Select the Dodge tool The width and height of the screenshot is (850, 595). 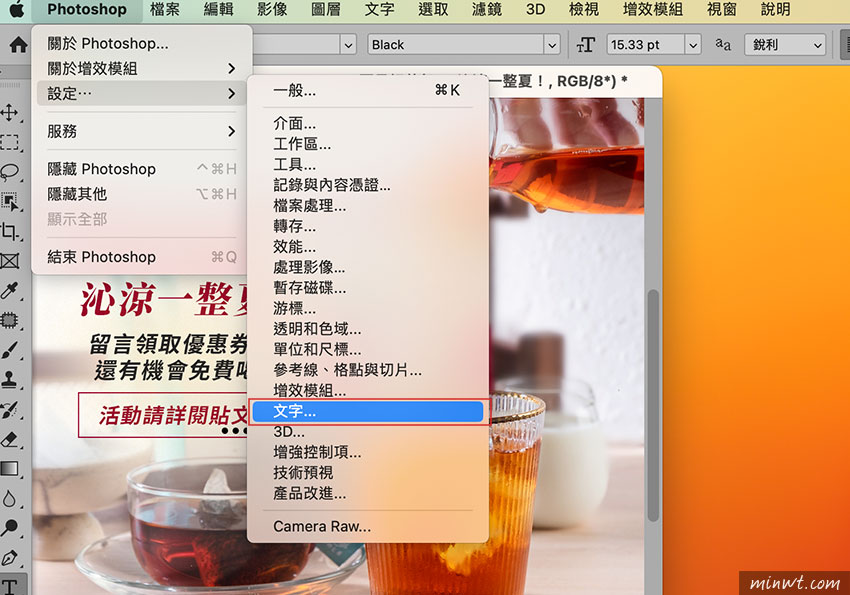(9, 528)
